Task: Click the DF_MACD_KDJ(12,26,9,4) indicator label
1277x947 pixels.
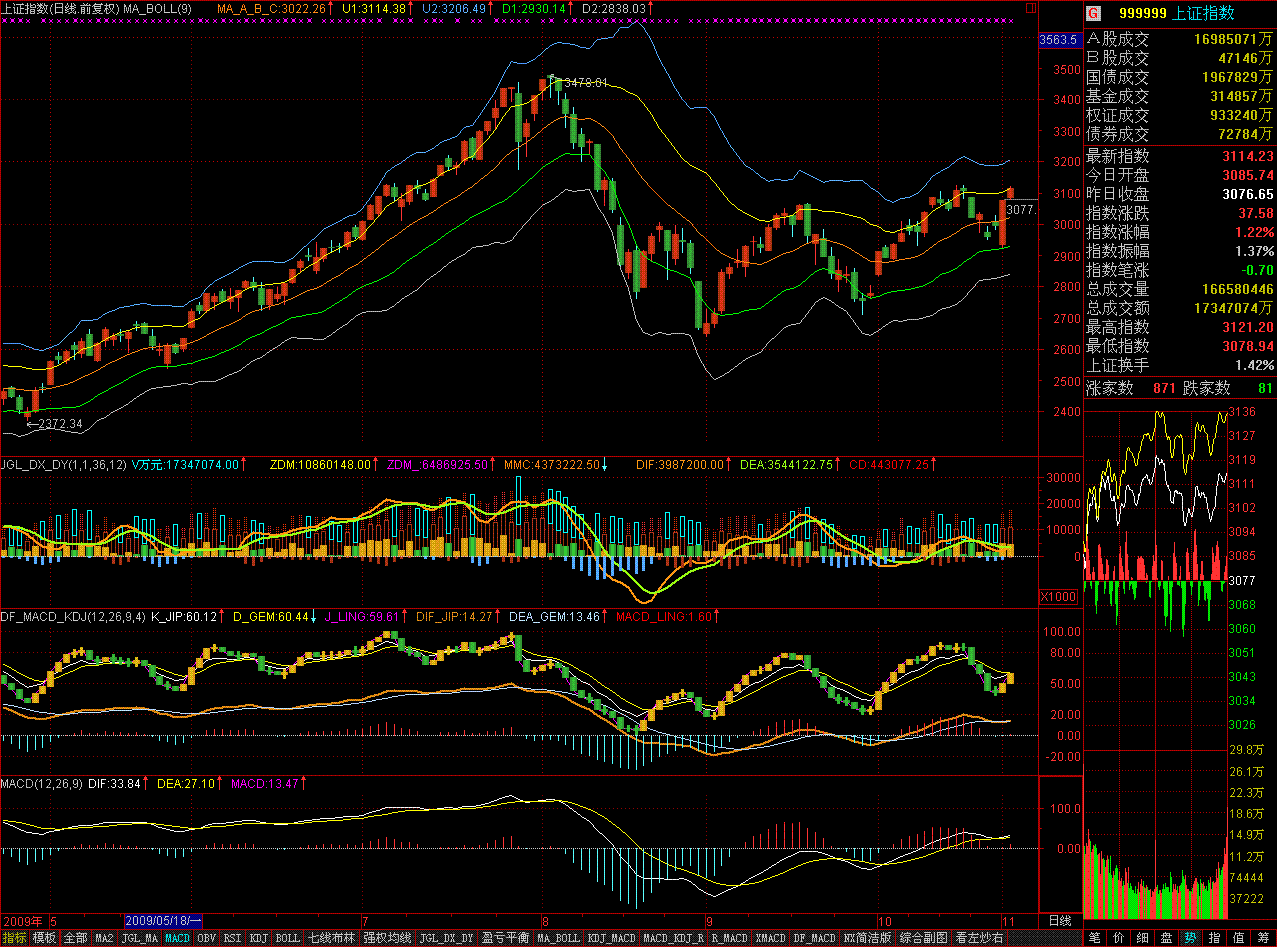Action: [x=73, y=616]
